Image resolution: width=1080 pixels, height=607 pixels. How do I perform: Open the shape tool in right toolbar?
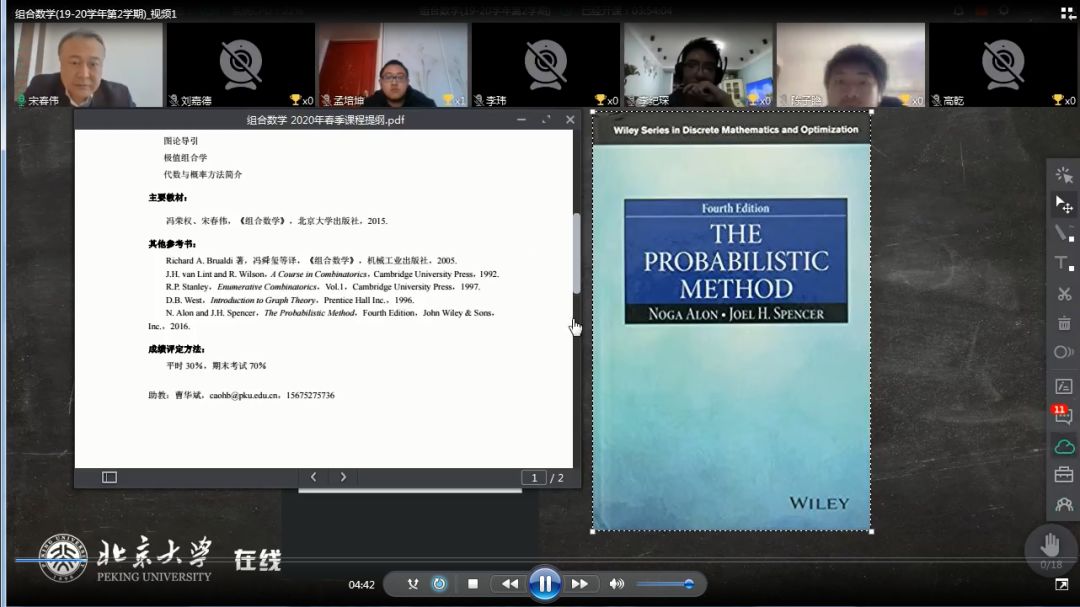[1064, 353]
